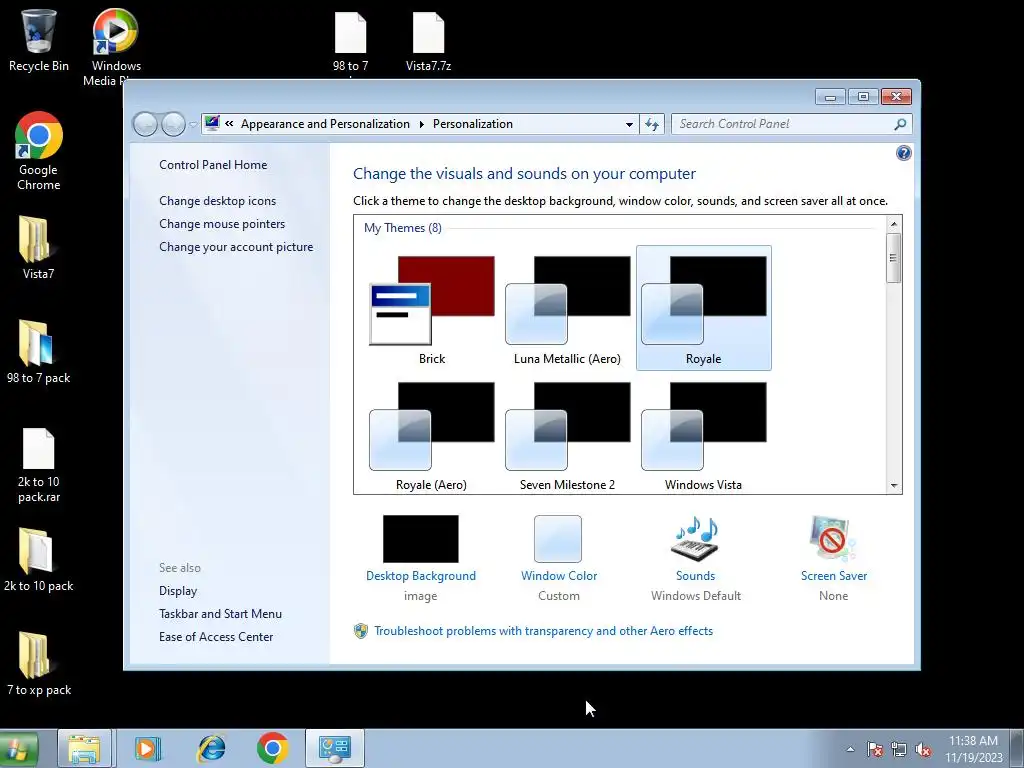Screen dimensions: 1024x768
Task: Select the '98 to 7 pack' folder
Action: (x=38, y=351)
